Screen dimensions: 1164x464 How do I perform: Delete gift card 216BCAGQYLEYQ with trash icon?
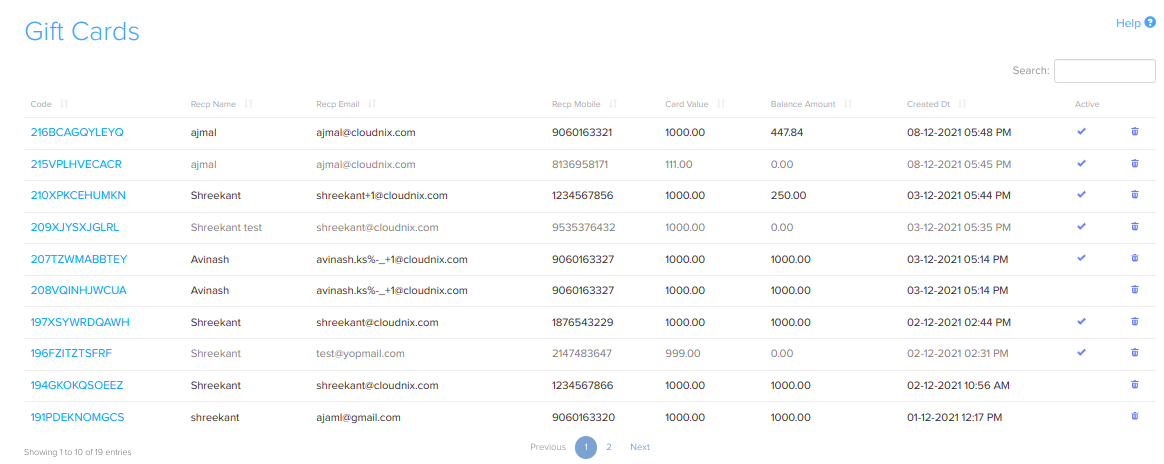pyautogui.click(x=1134, y=131)
